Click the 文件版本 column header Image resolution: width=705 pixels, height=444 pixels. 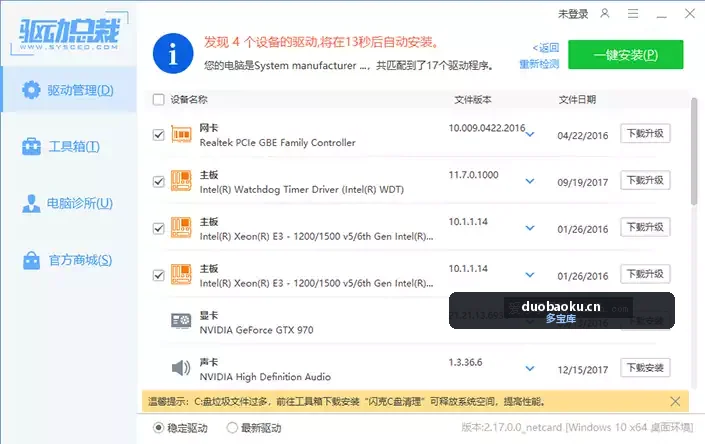473,99
